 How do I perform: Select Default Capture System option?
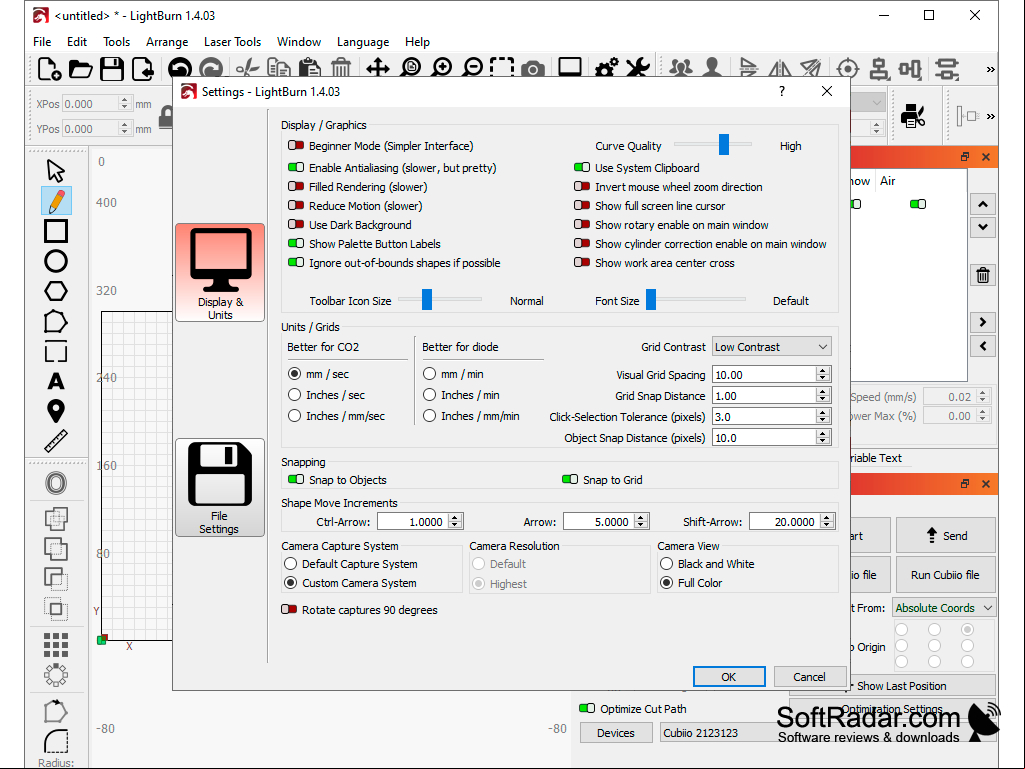[290, 564]
